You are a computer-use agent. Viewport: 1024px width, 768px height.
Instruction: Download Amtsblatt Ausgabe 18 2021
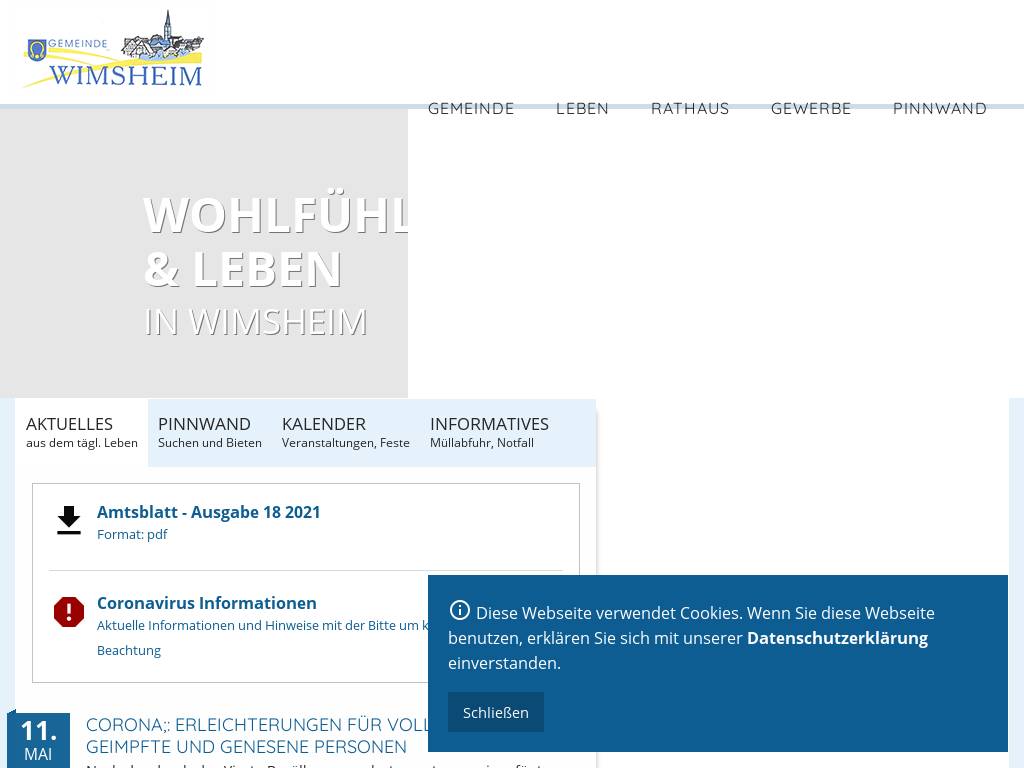(208, 512)
